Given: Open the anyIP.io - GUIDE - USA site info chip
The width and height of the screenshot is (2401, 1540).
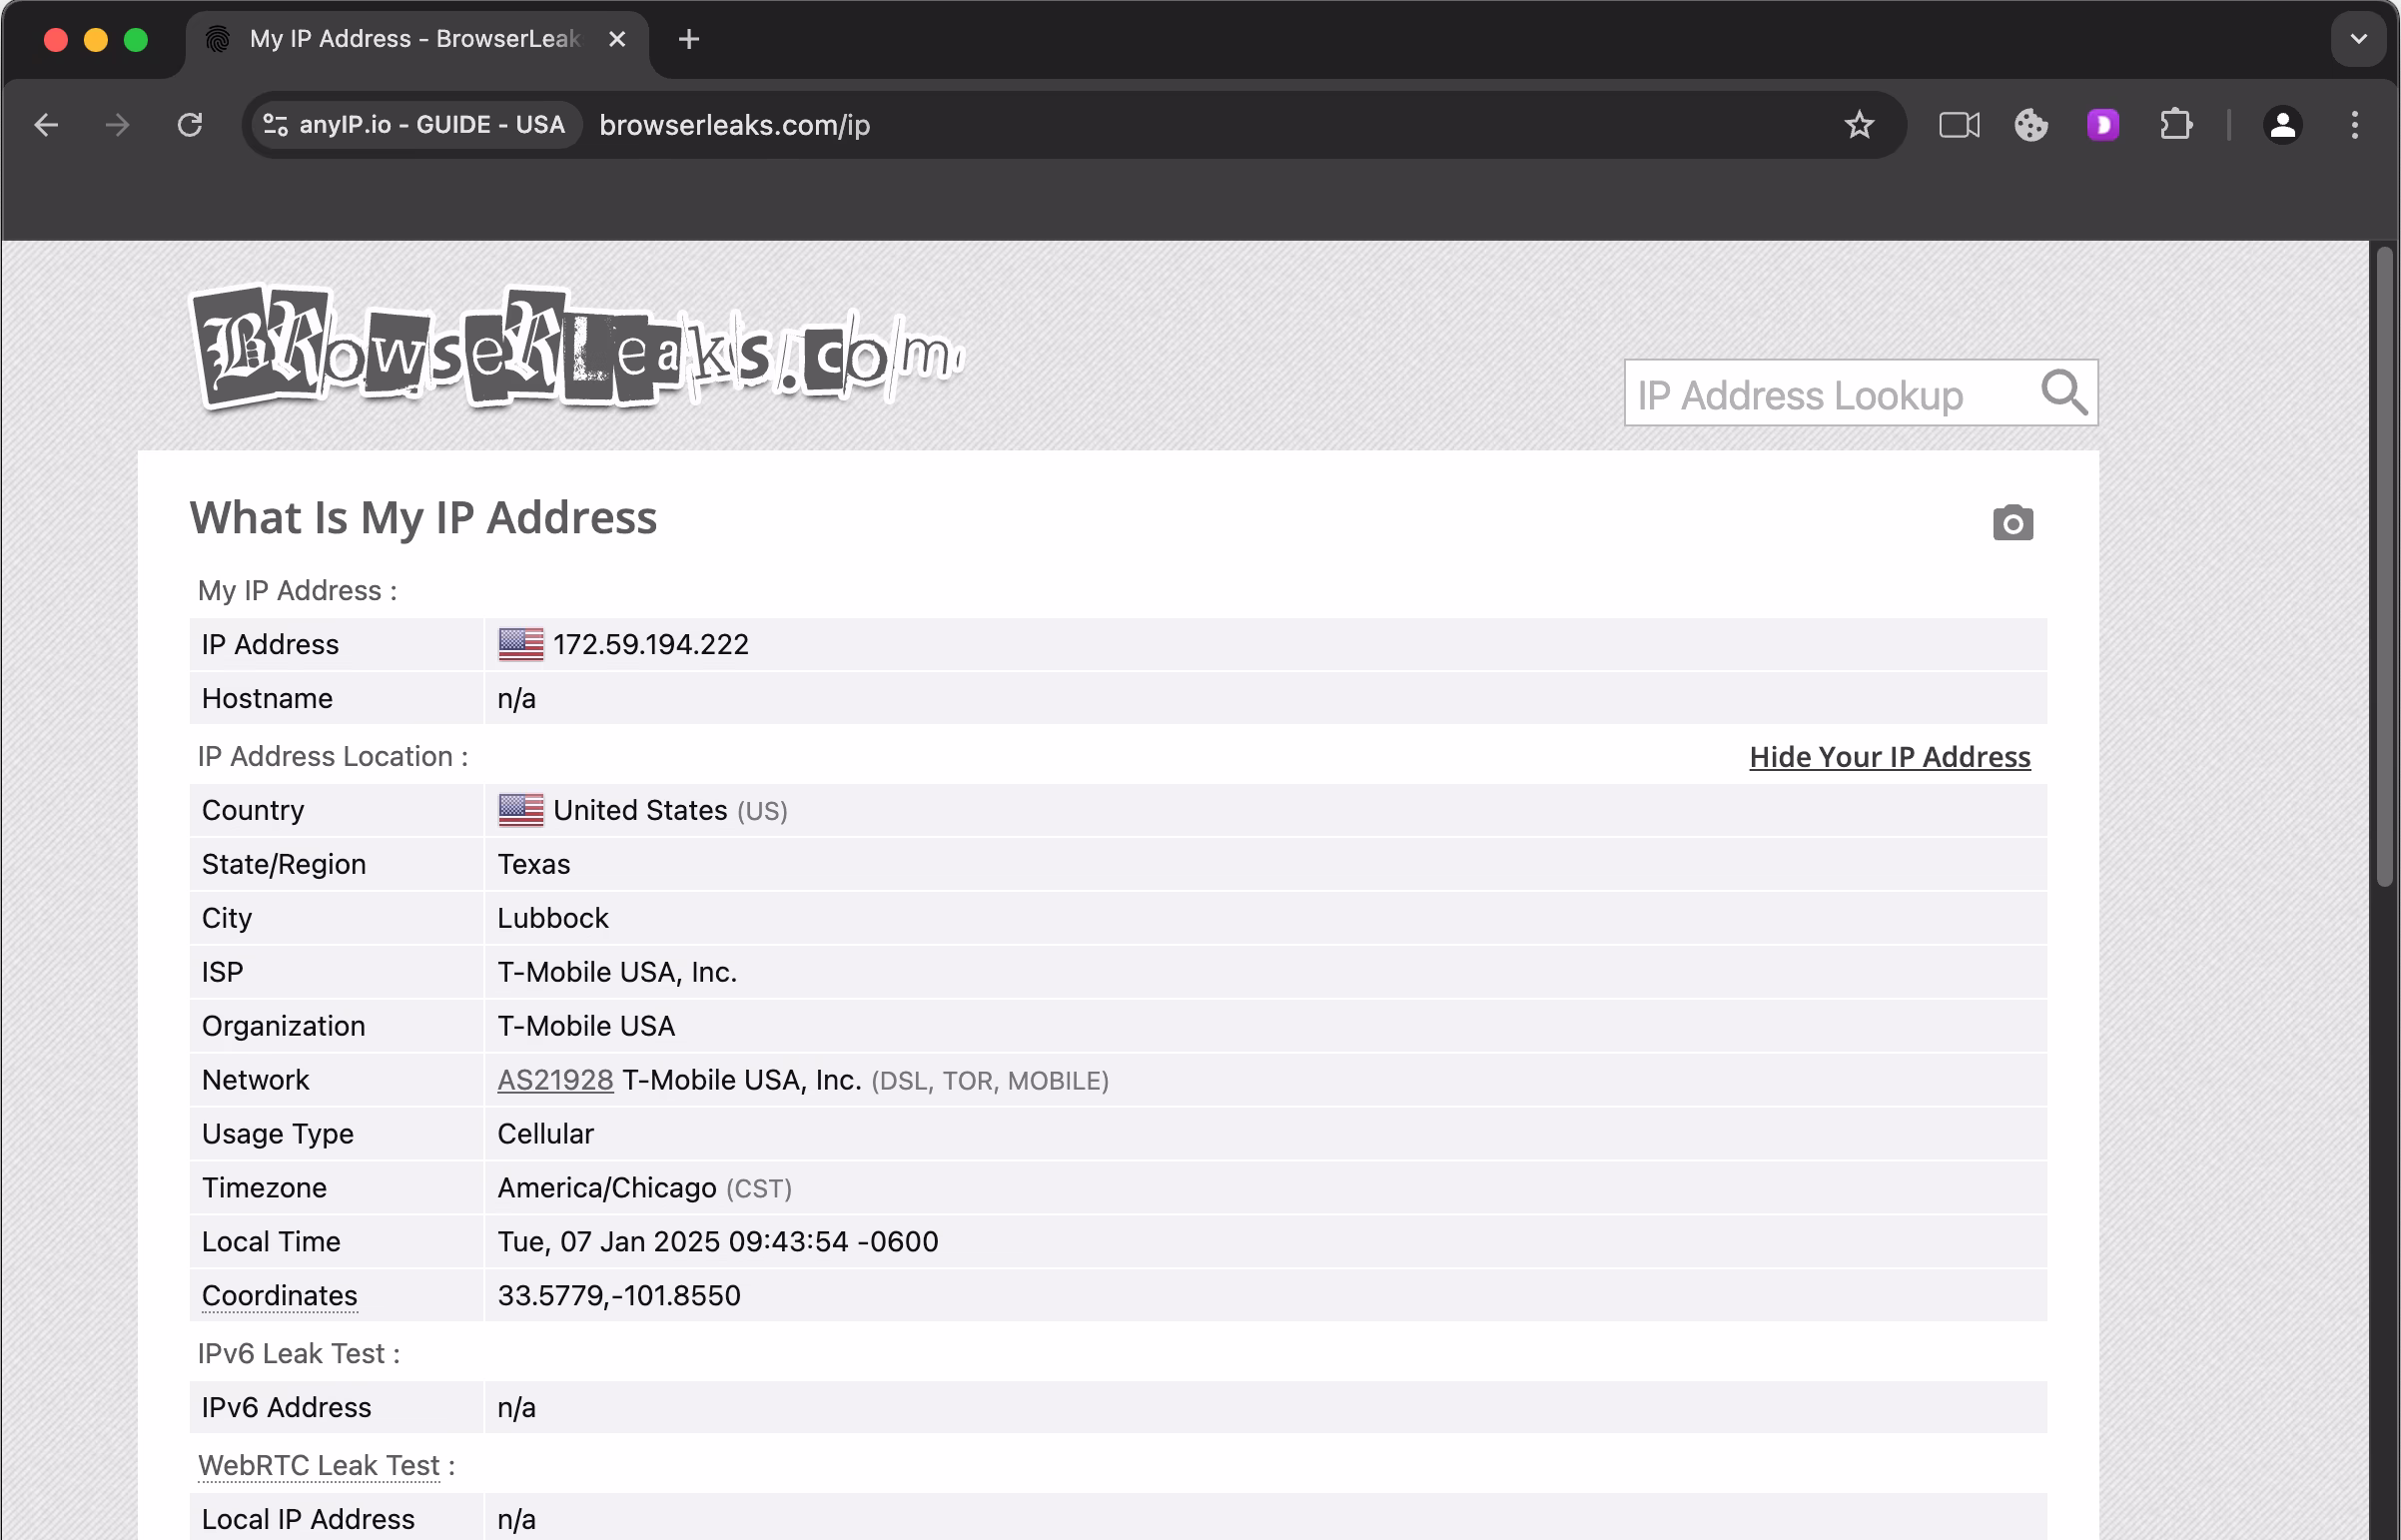Looking at the screenshot, I should (415, 125).
